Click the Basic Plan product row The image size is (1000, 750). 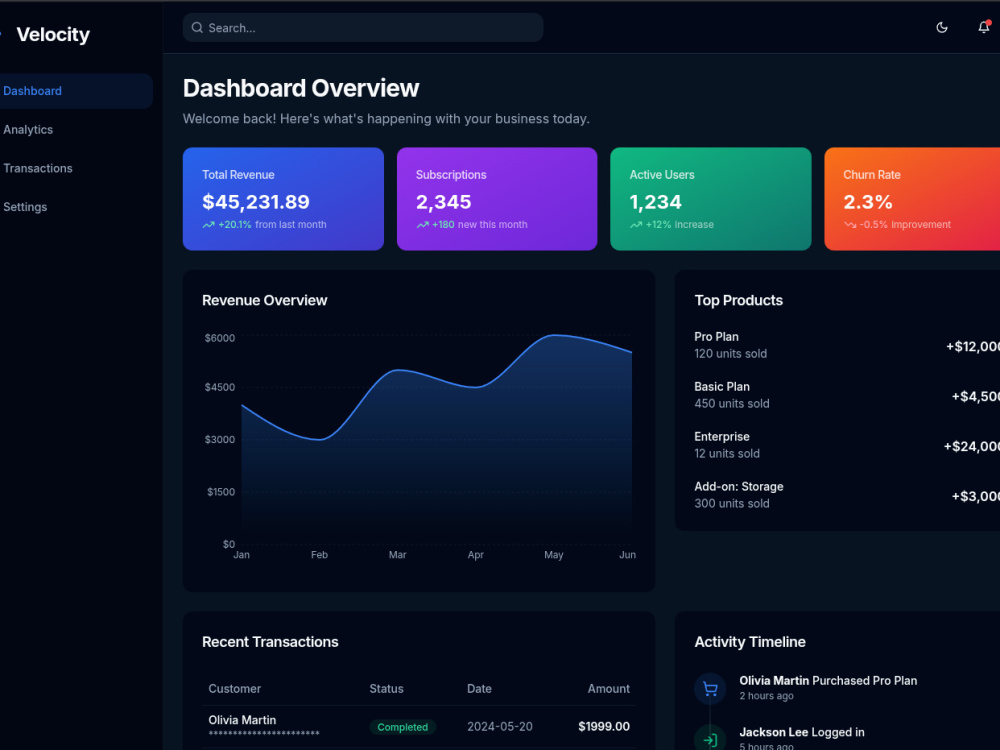click(847, 395)
